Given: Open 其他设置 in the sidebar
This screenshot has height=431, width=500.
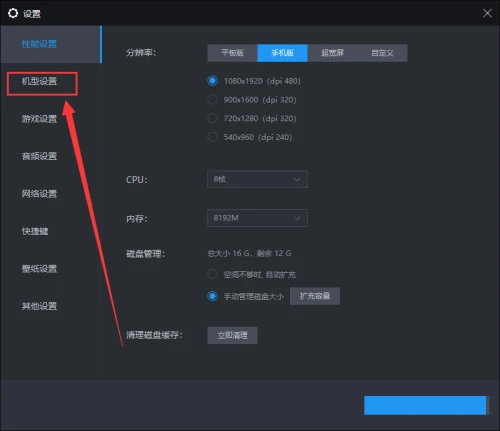Looking at the screenshot, I should pyautogui.click(x=39, y=306).
